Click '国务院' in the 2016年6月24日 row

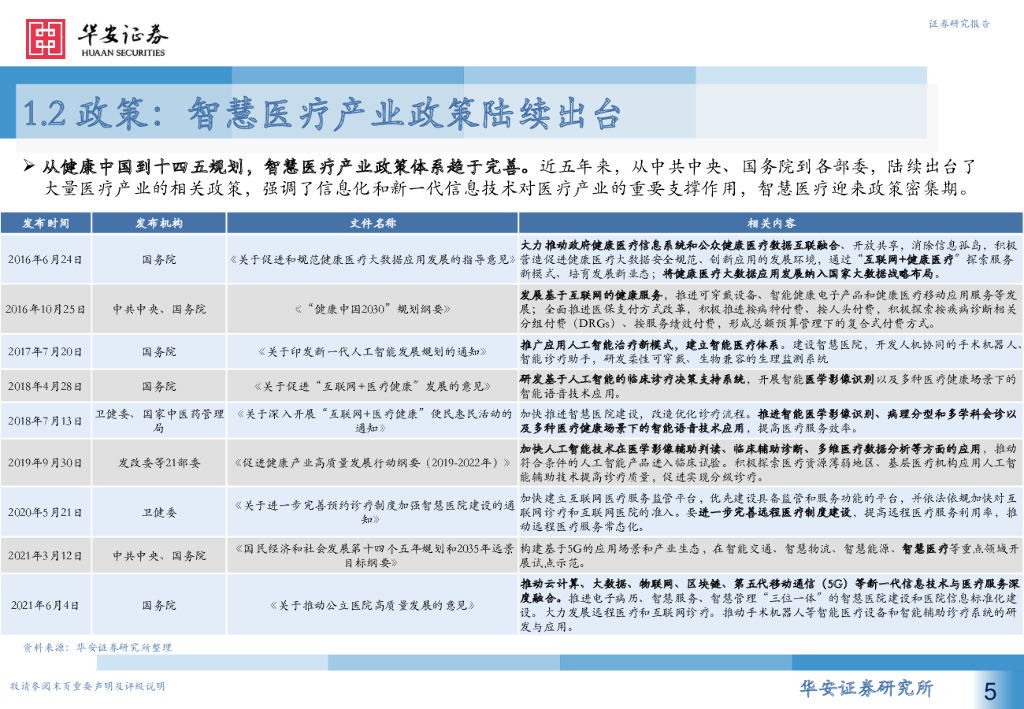coord(159,260)
